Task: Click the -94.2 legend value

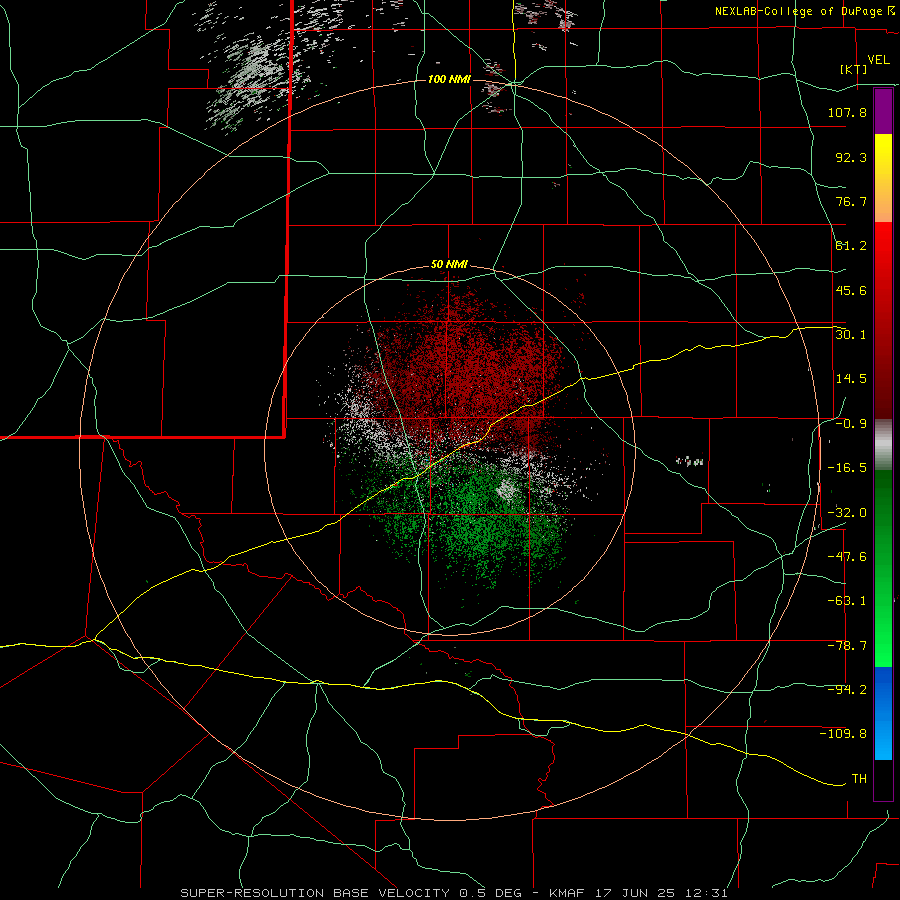Action: [x=847, y=690]
